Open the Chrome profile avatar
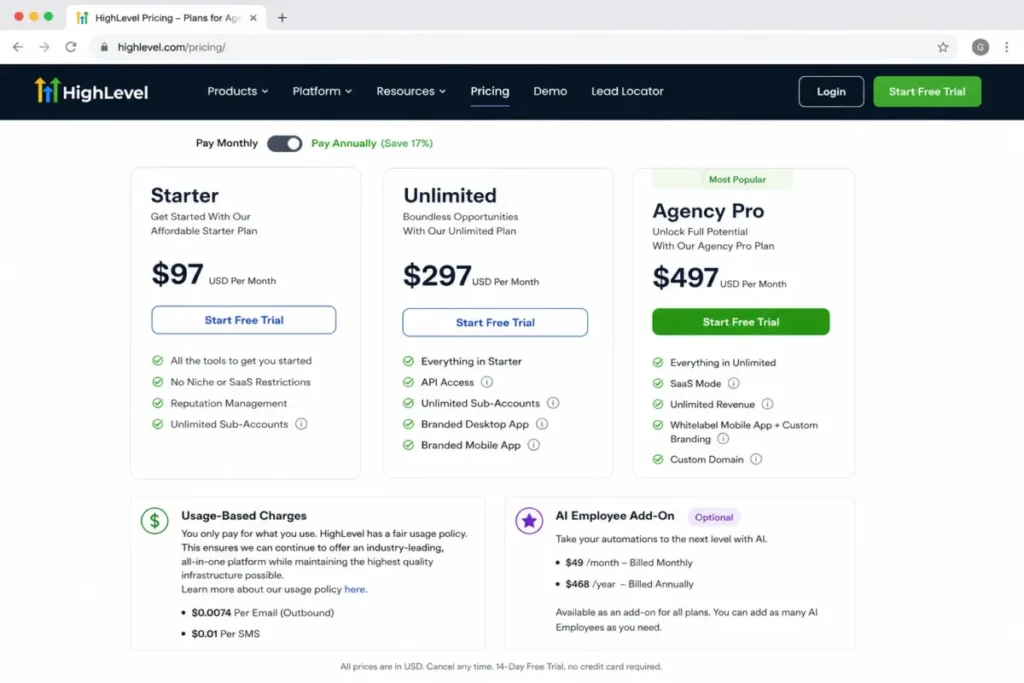1024x683 pixels. click(980, 47)
